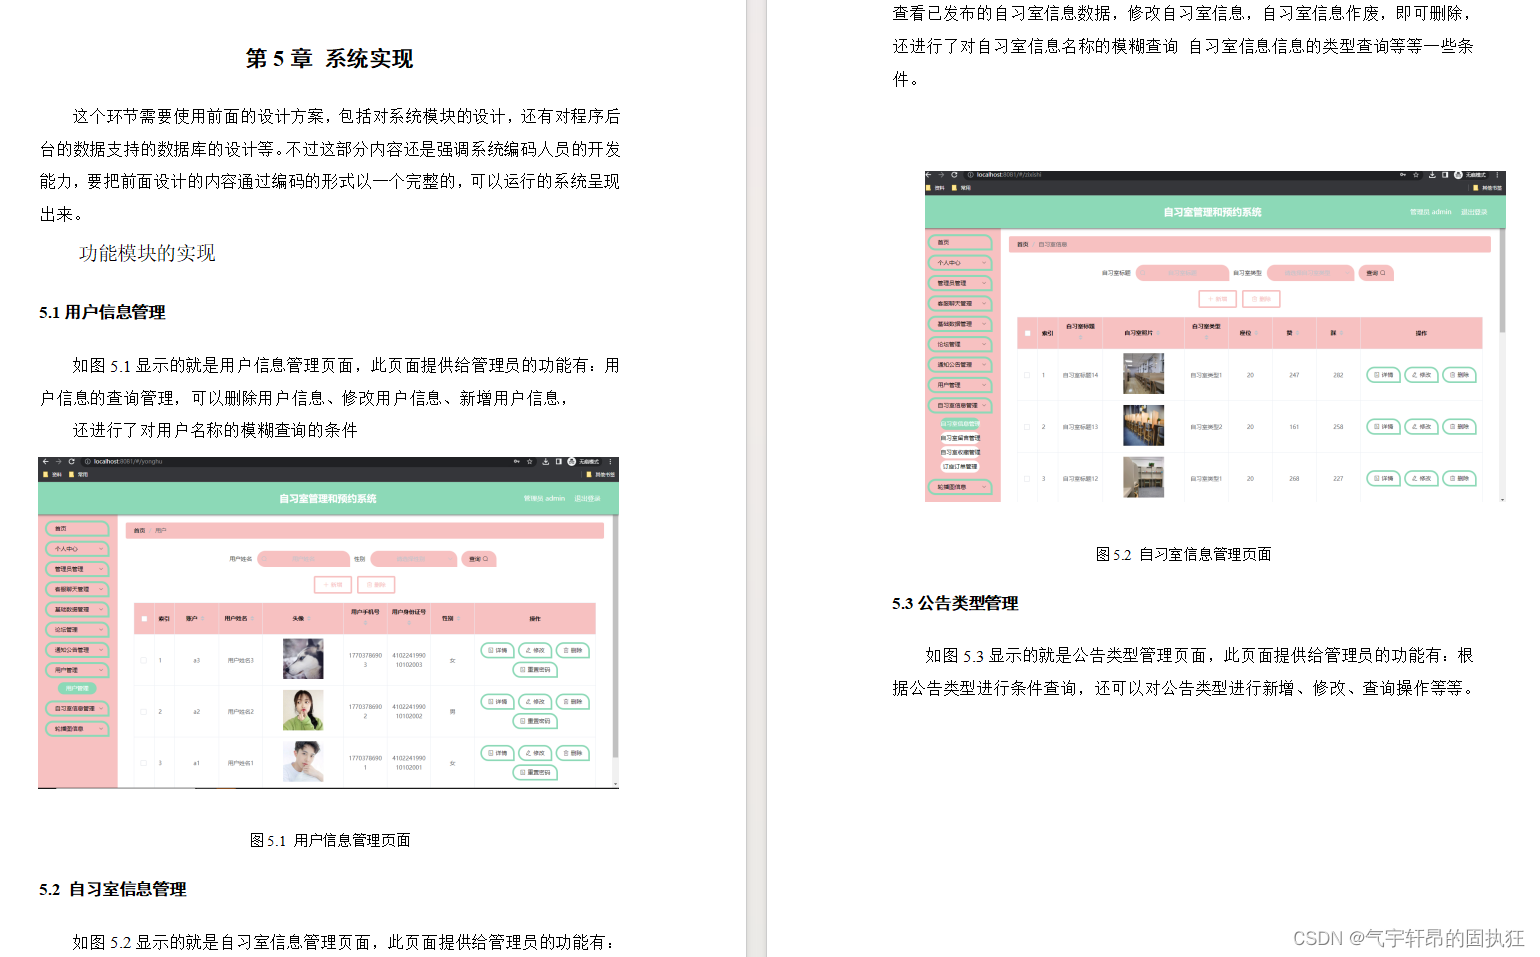1540x957 pixels.
Task: Click 查询 search button in 自习室信息 figure
Action: (x=1376, y=273)
